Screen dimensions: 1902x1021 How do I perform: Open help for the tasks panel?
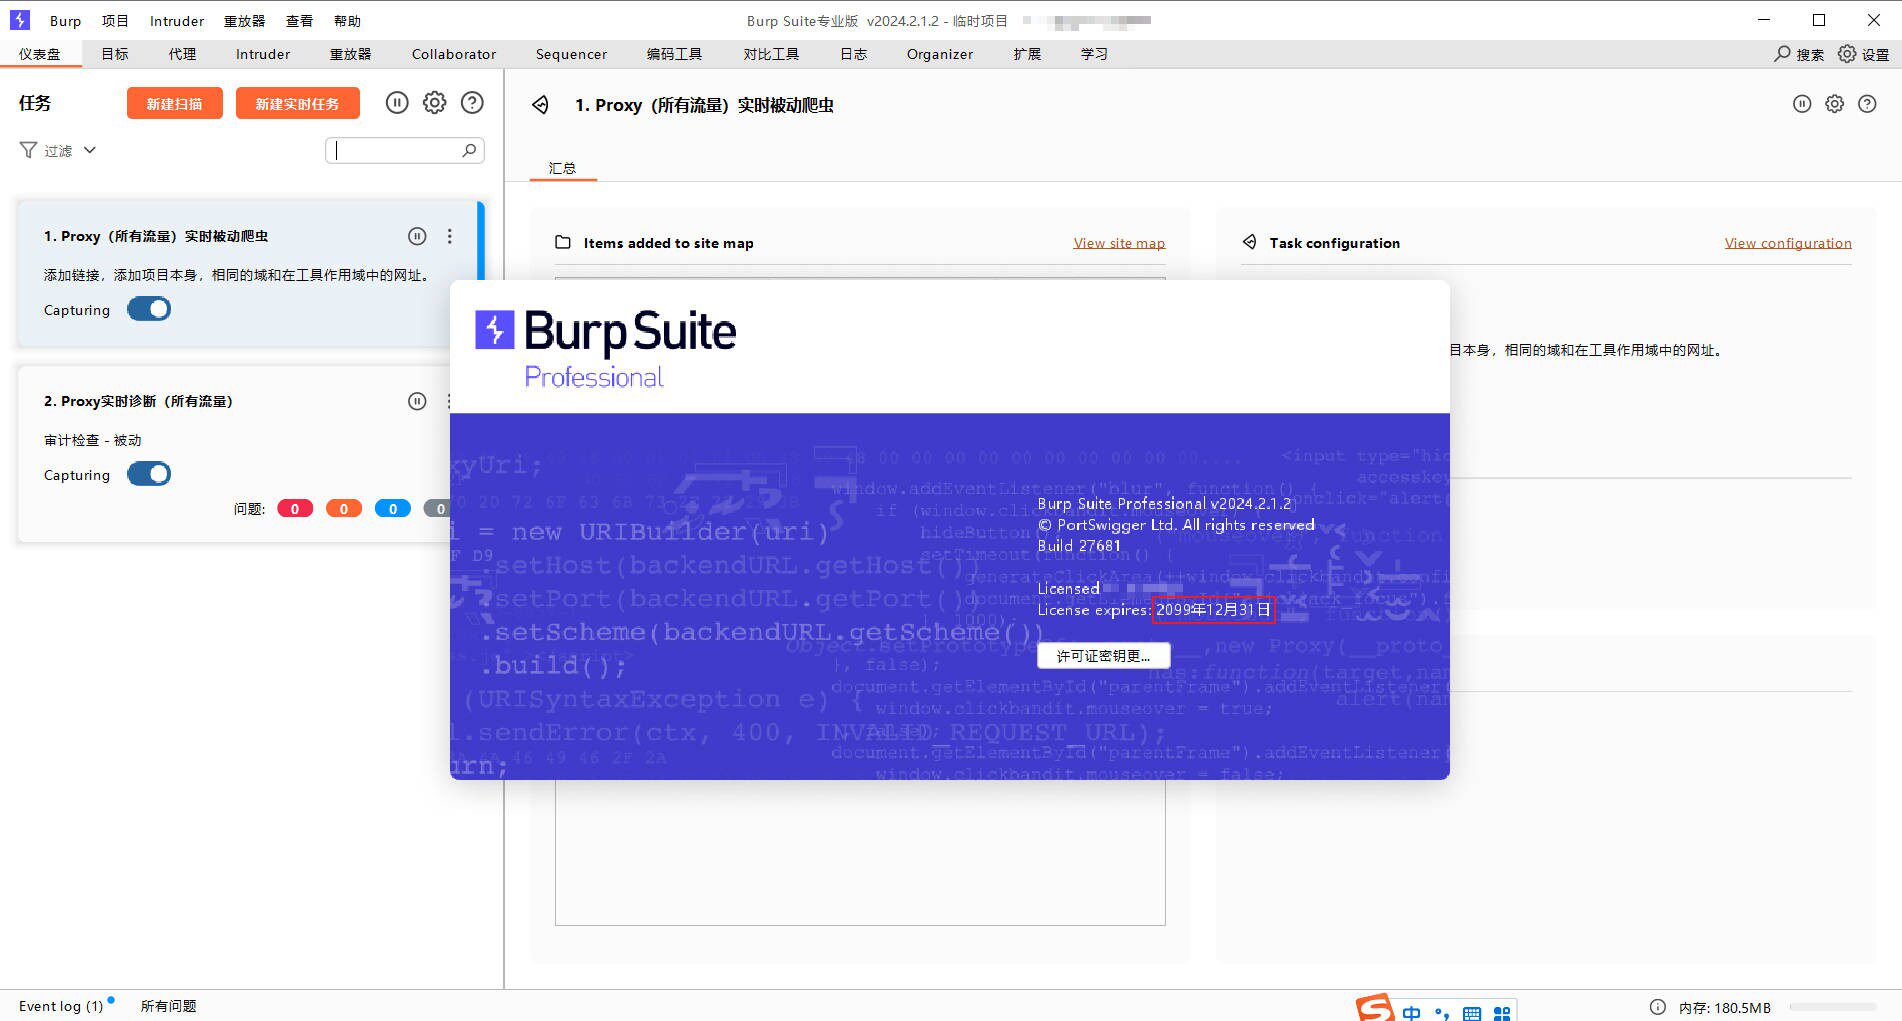(x=472, y=102)
